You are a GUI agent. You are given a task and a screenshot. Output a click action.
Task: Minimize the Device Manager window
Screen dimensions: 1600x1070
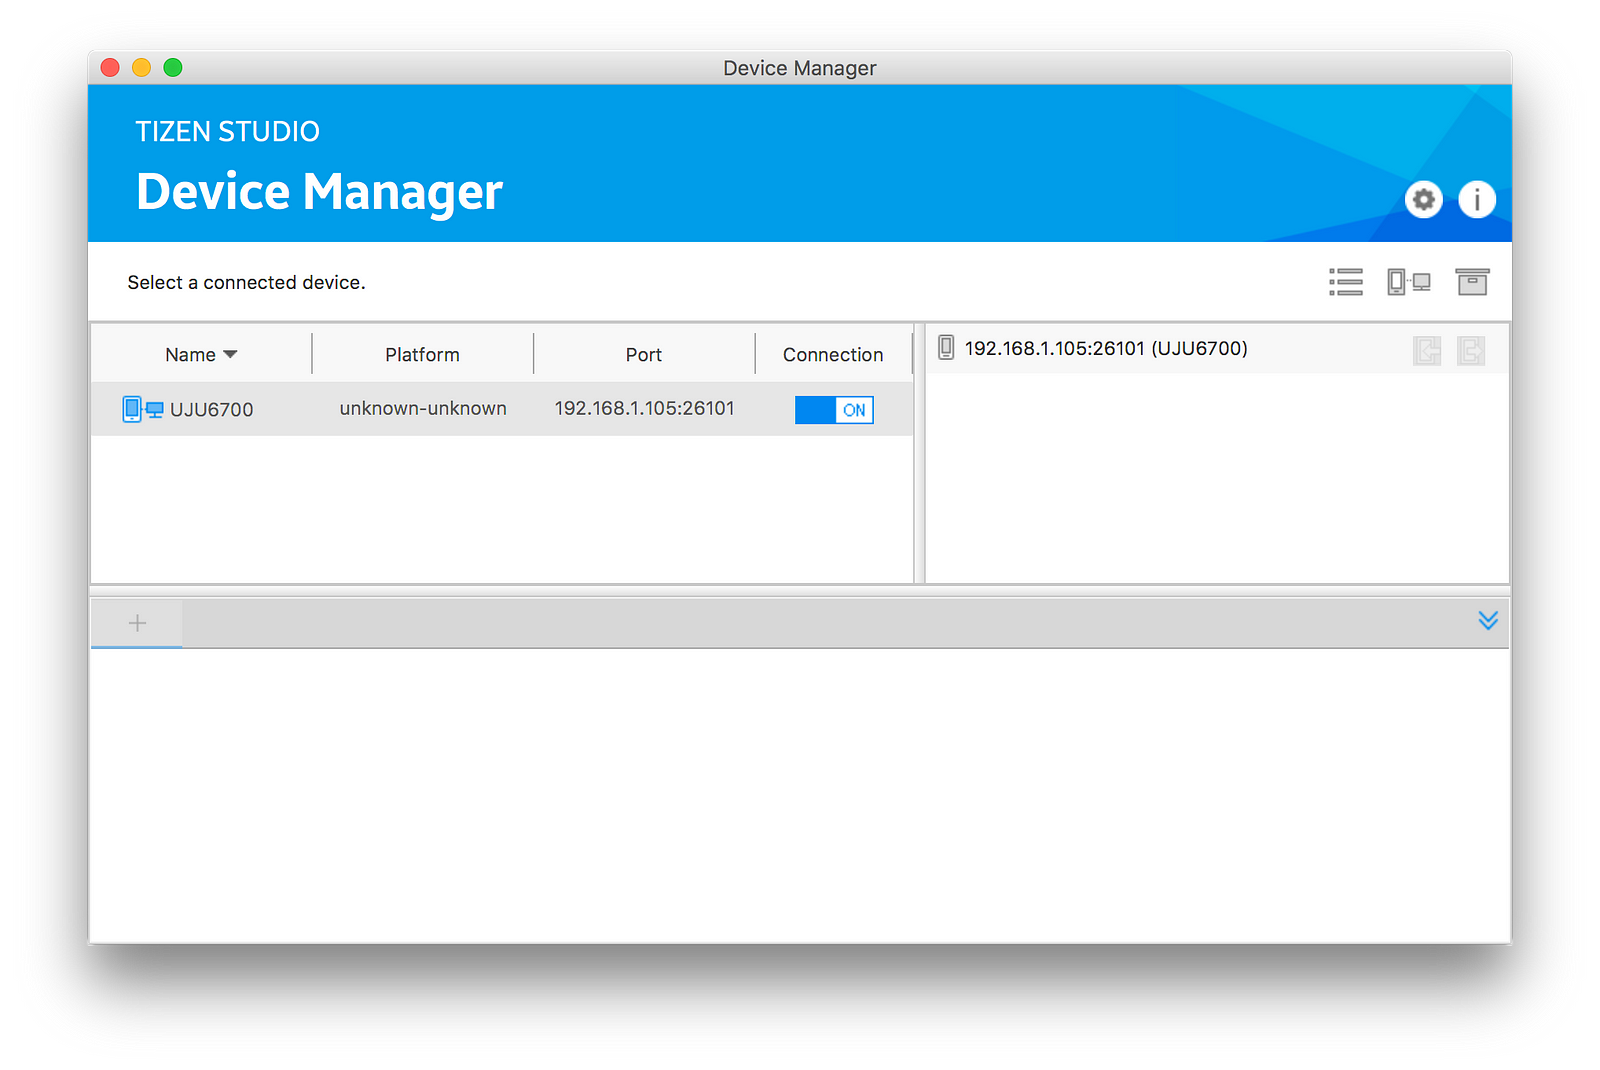tap(141, 67)
